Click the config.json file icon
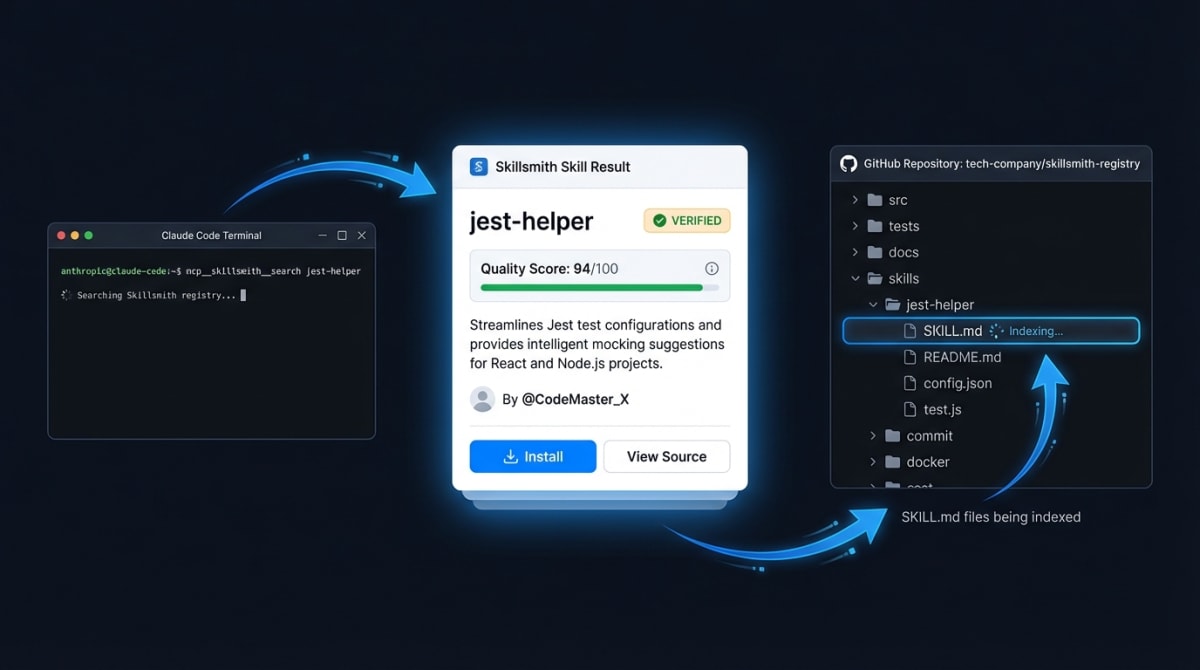 click(x=910, y=383)
